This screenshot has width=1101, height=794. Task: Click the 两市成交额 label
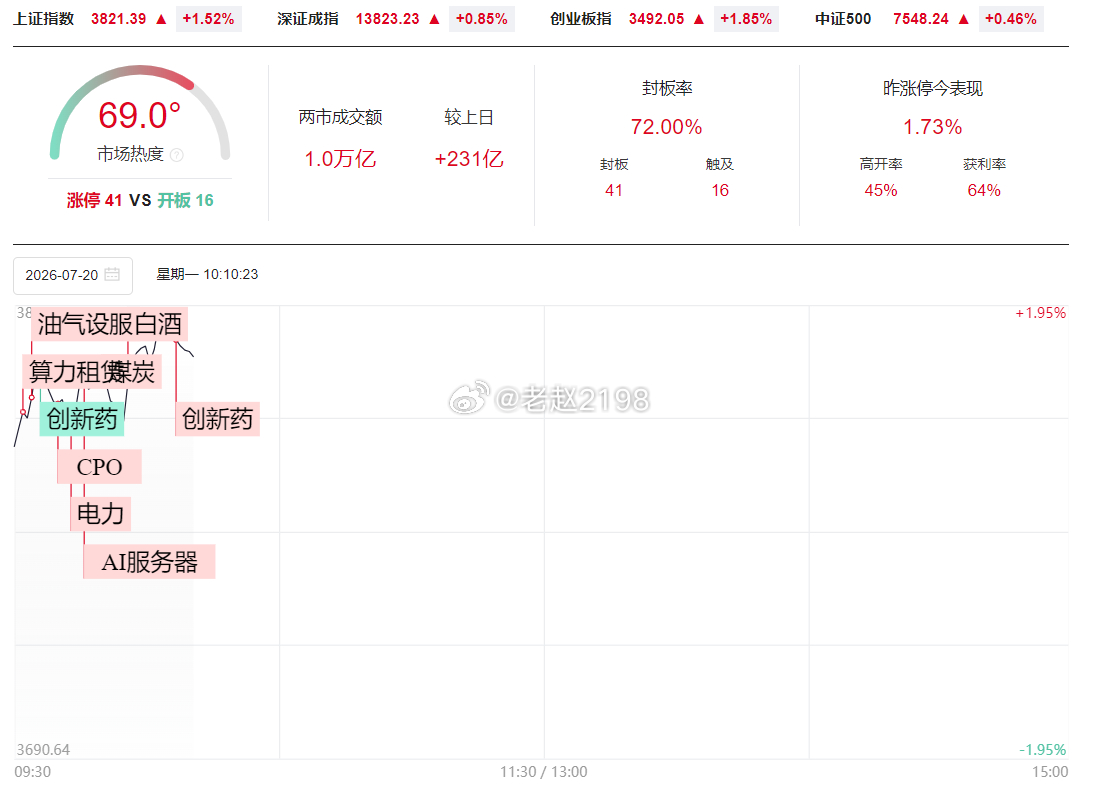(x=341, y=117)
